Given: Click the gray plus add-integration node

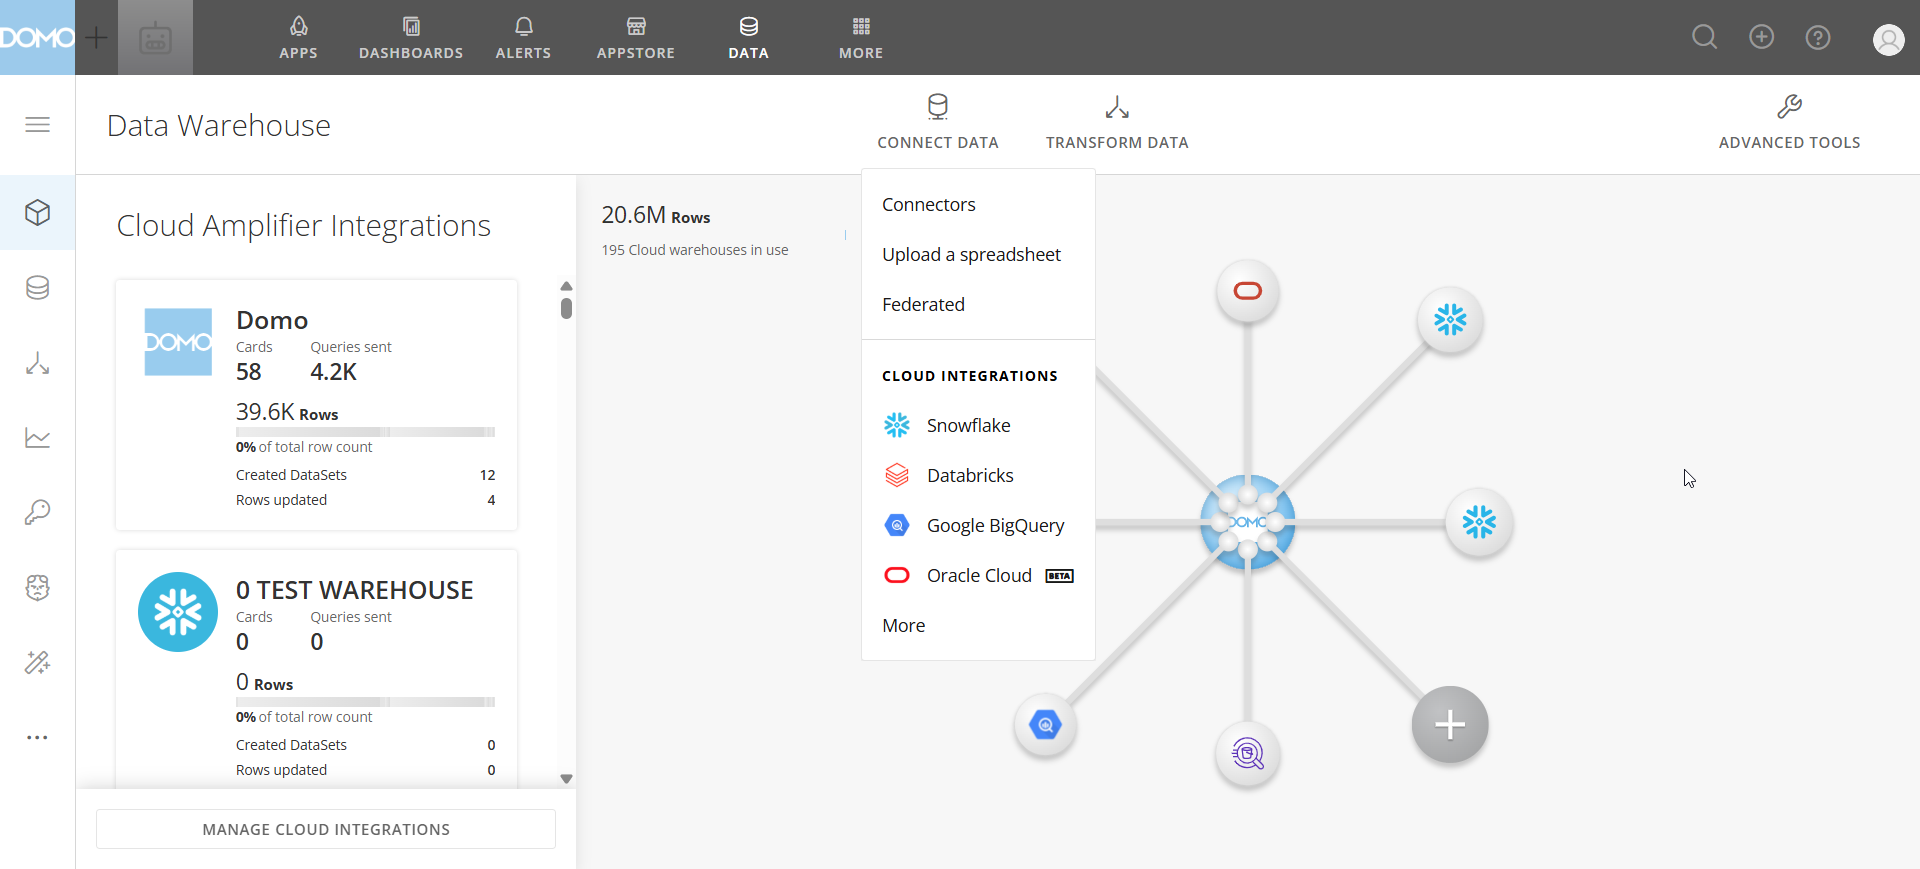Looking at the screenshot, I should [1450, 725].
